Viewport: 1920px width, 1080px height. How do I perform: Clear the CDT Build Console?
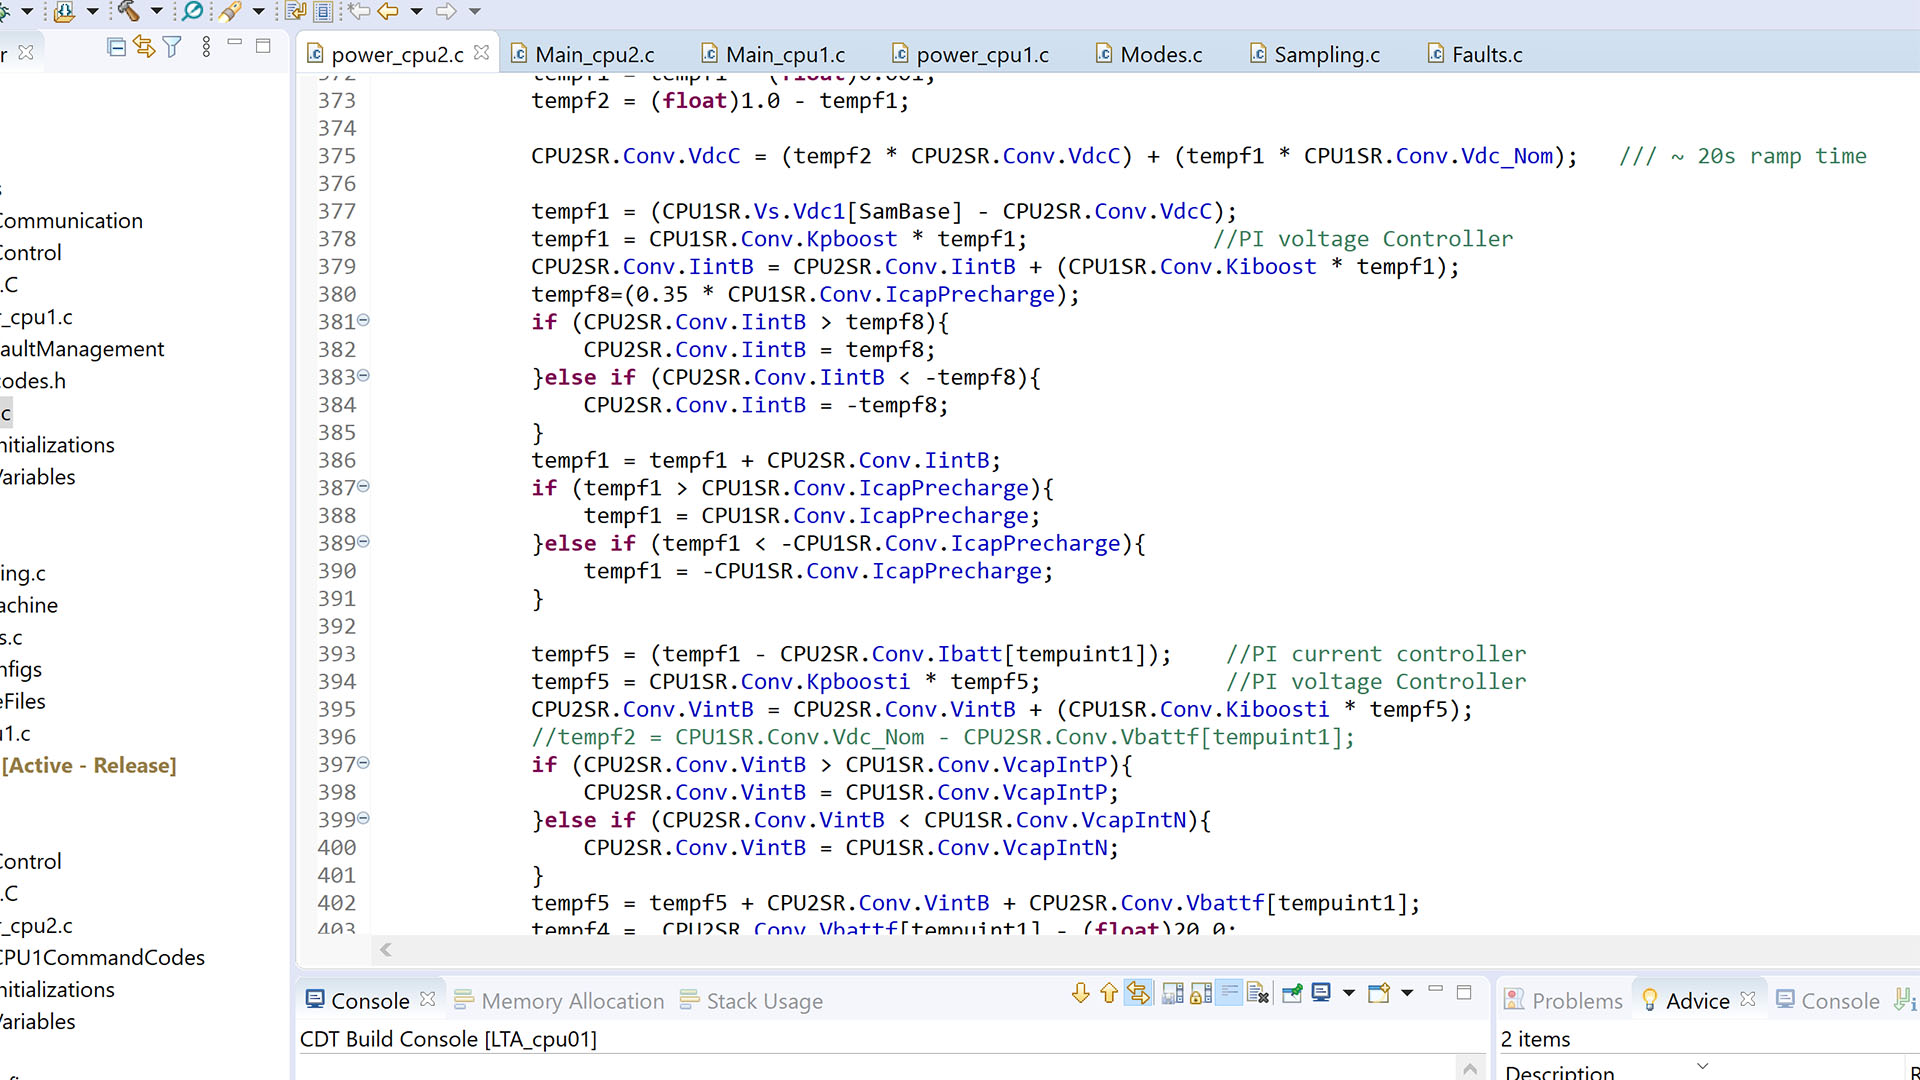[1257, 992]
